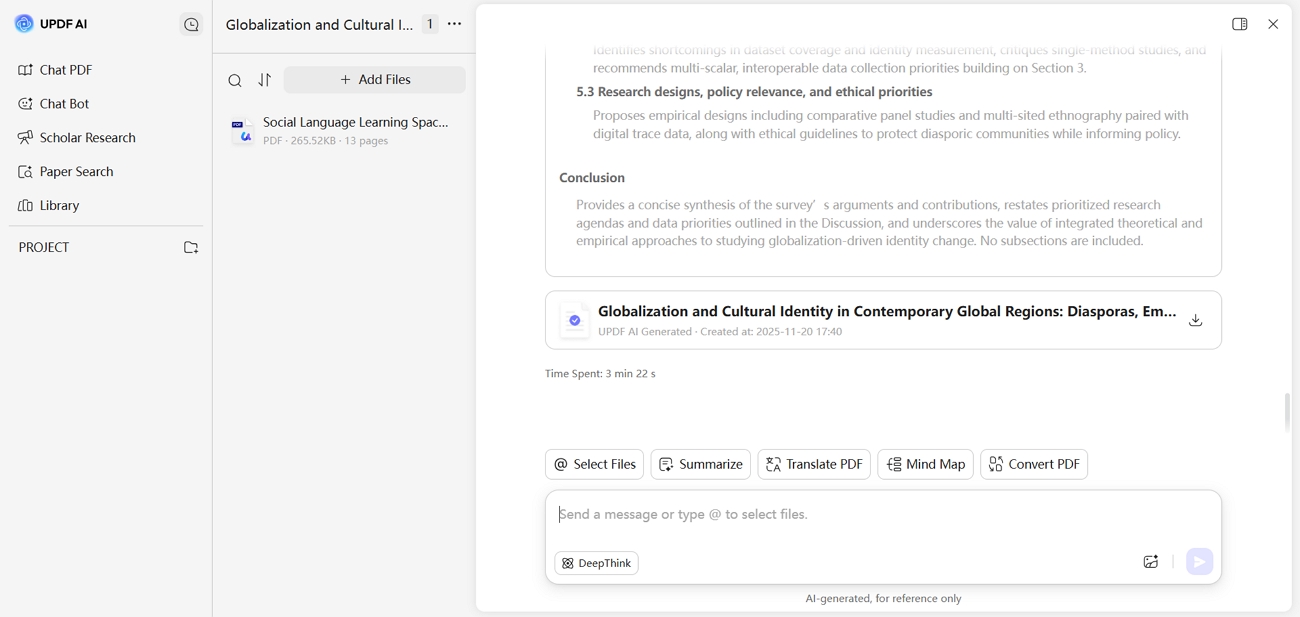Open chat history clock icon
The height and width of the screenshot is (617, 1300).
[191, 25]
